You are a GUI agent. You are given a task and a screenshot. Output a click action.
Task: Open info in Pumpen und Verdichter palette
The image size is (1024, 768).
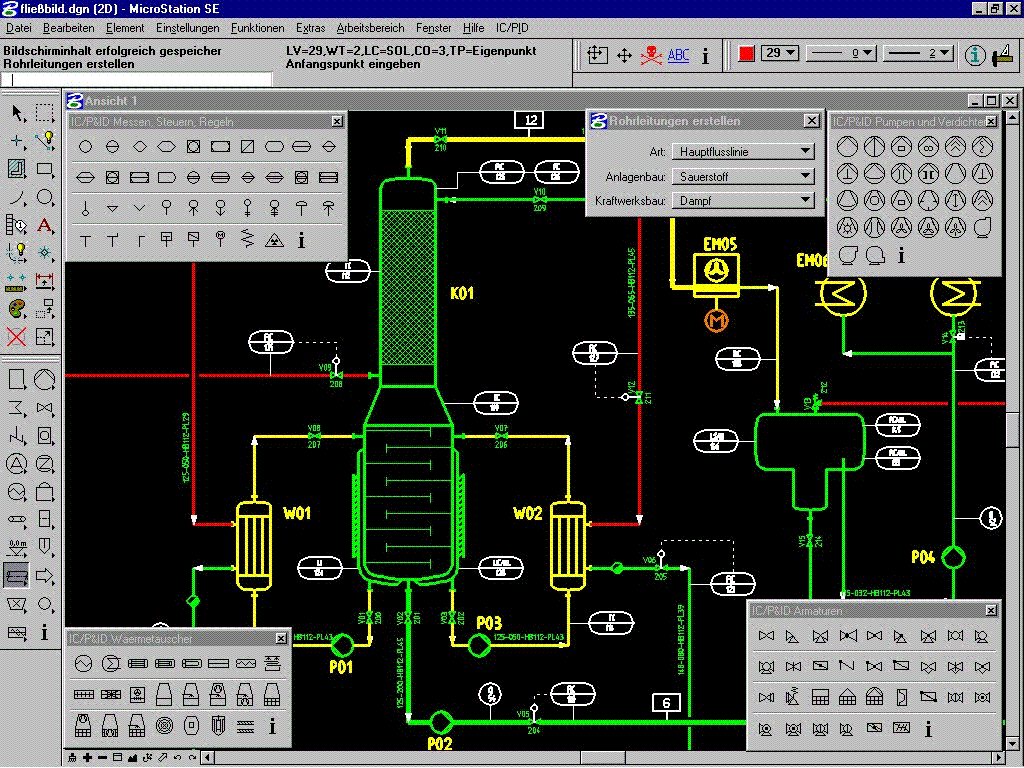tap(902, 255)
